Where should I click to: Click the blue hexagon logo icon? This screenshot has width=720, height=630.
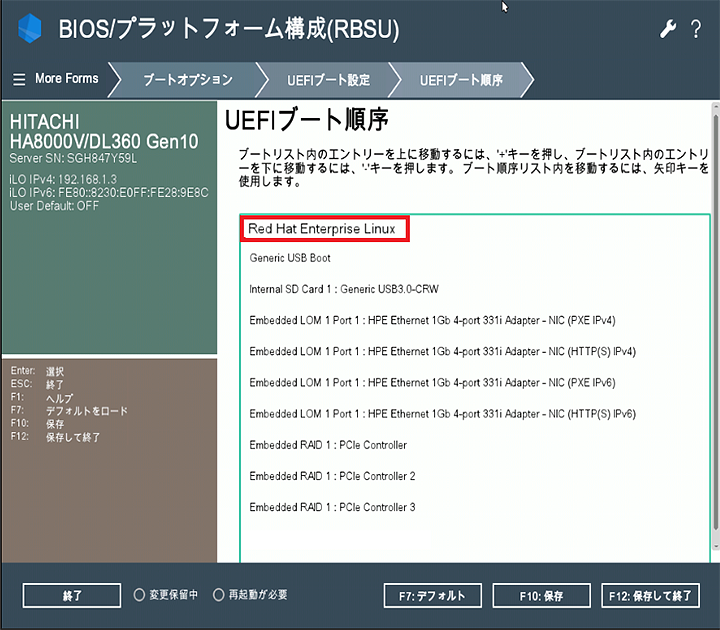point(29,28)
